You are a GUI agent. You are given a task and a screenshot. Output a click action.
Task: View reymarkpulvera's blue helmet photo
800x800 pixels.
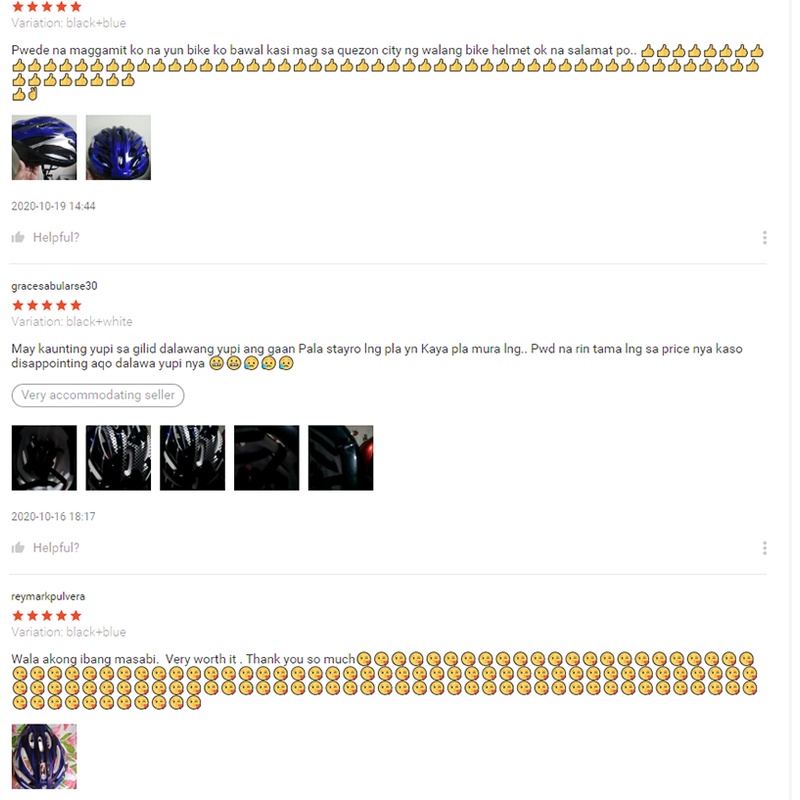click(x=44, y=757)
